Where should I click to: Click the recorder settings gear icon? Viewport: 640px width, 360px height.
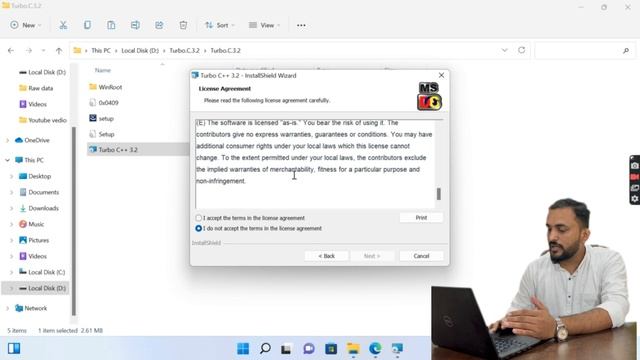(635, 199)
